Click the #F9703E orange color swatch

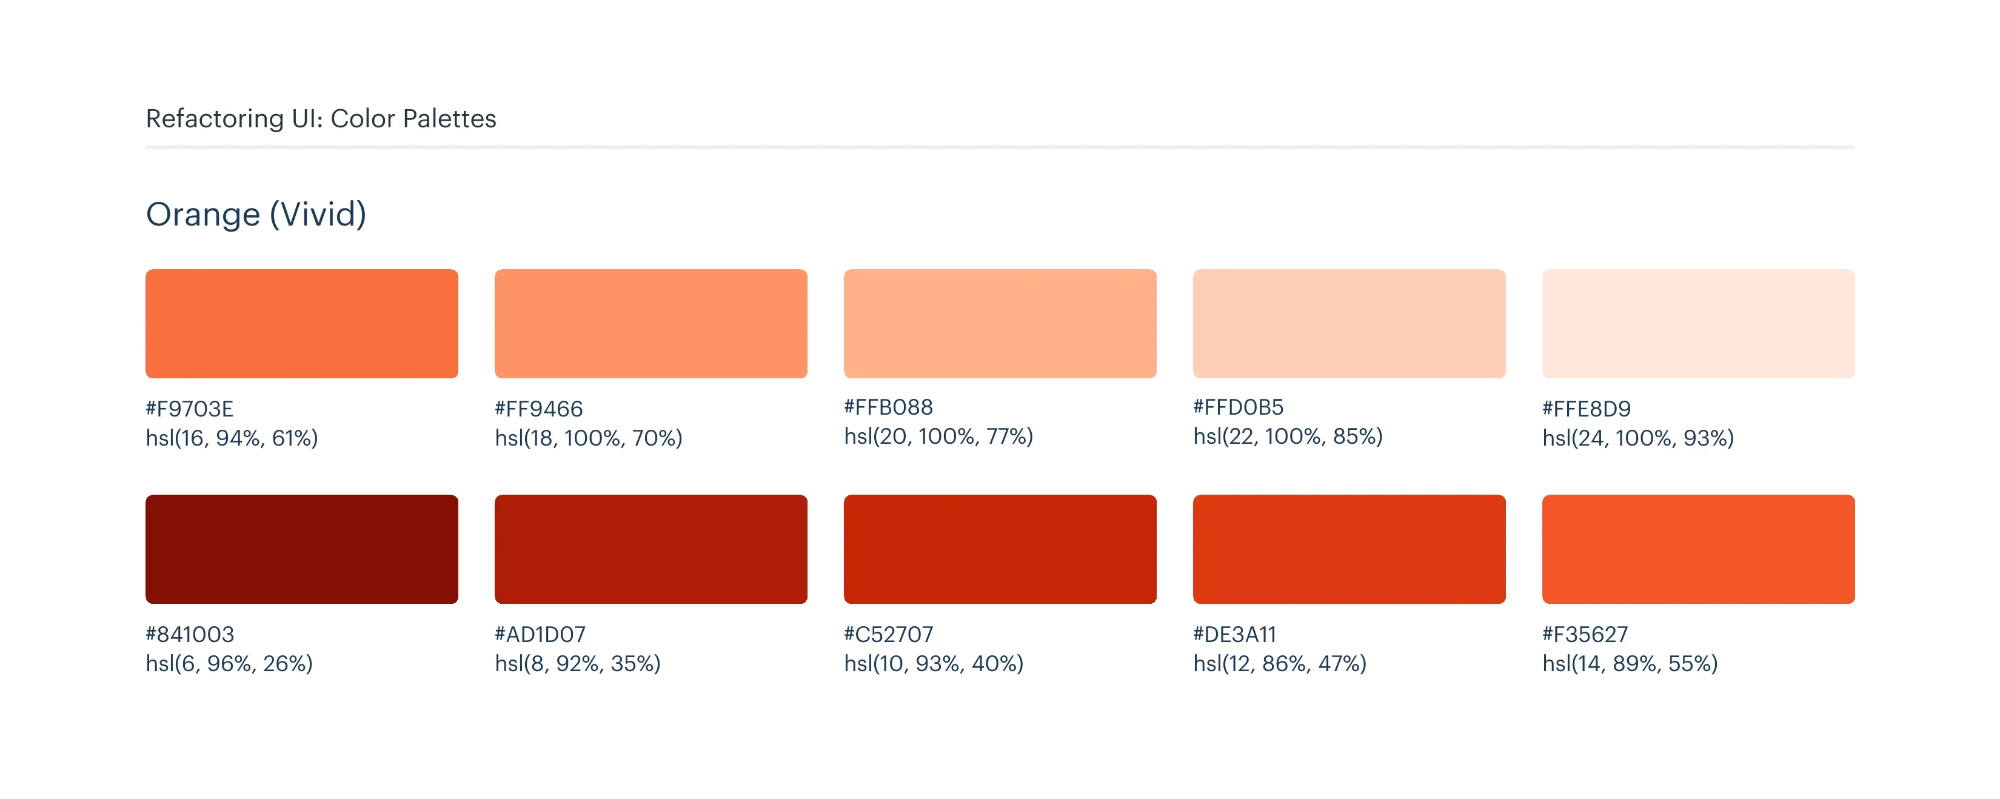pyautogui.click(x=301, y=323)
